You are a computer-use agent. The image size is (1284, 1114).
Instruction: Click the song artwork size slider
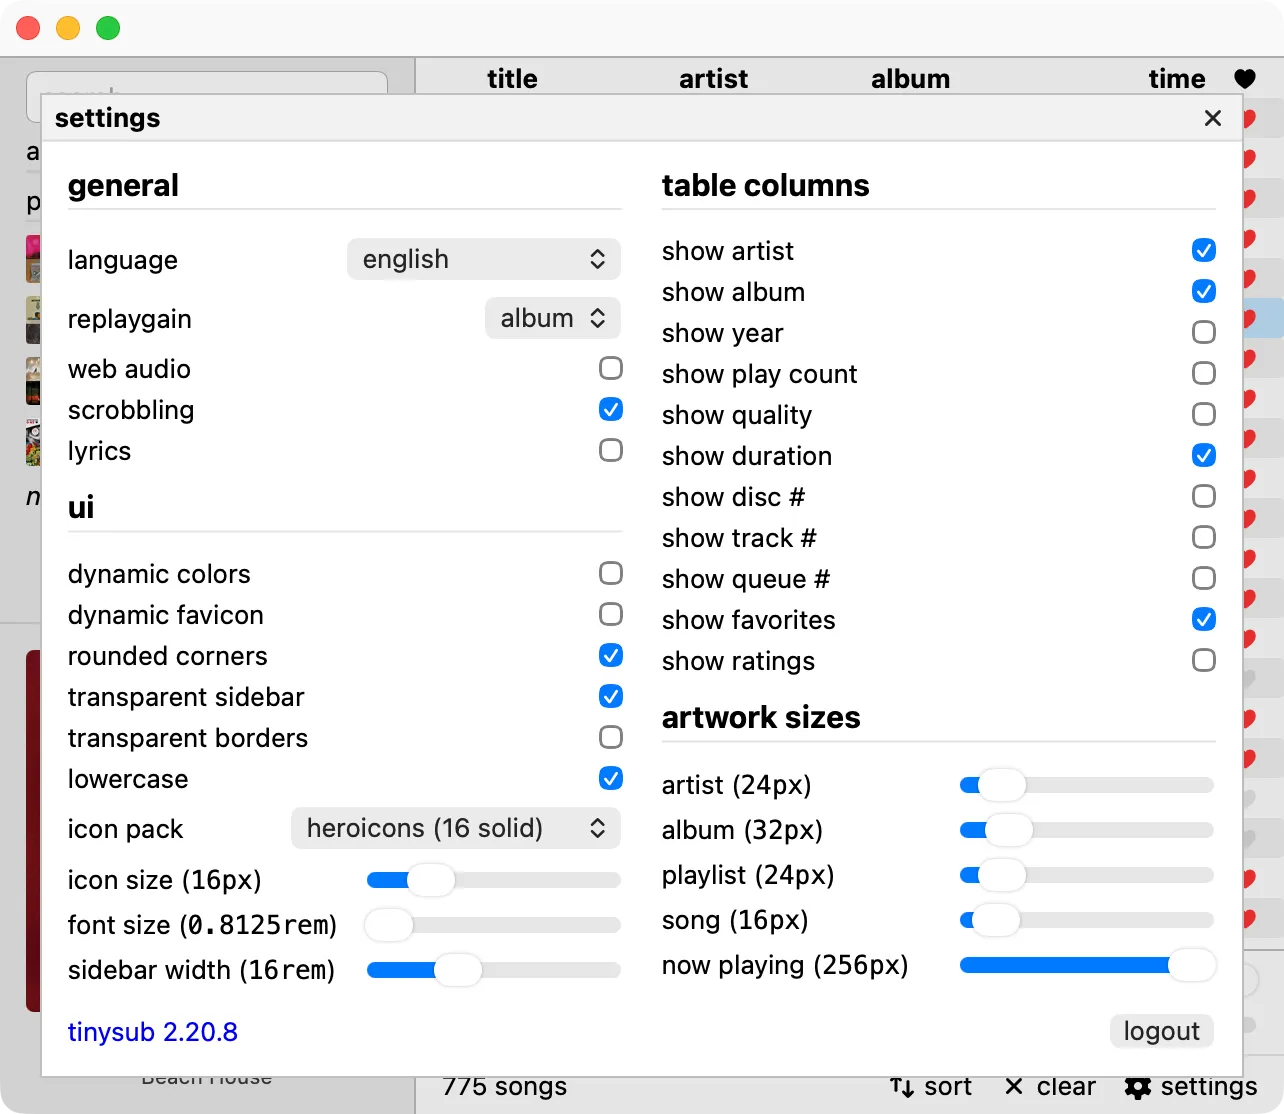1087,920
